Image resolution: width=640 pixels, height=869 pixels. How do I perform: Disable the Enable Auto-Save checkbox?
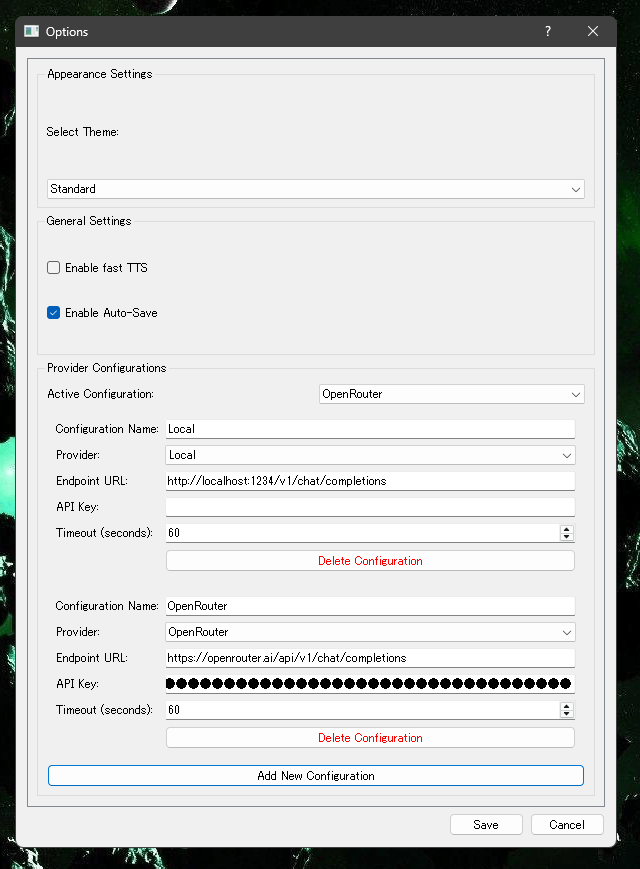point(54,313)
